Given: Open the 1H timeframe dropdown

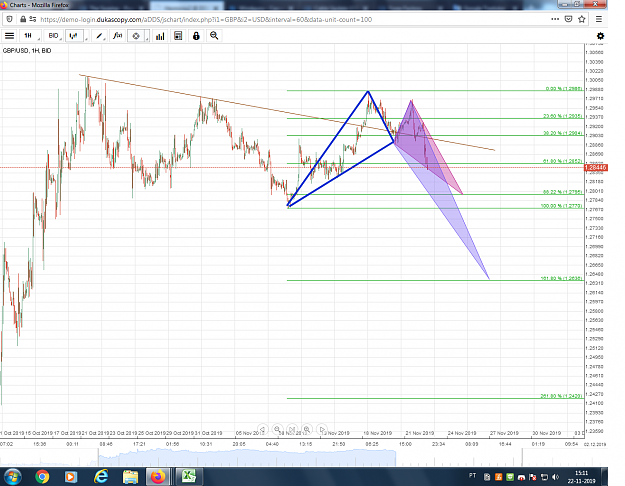Looking at the screenshot, I should point(30,36).
